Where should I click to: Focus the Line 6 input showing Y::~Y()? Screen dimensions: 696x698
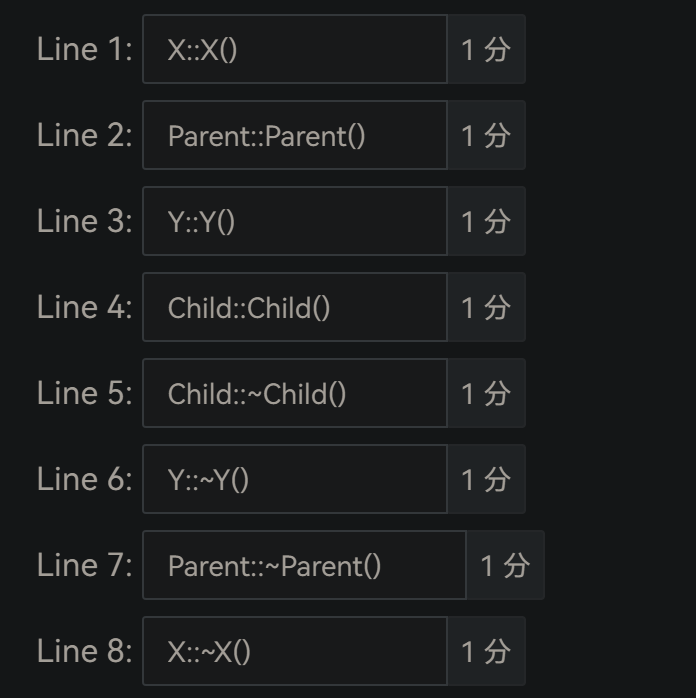pyautogui.click(x=295, y=479)
